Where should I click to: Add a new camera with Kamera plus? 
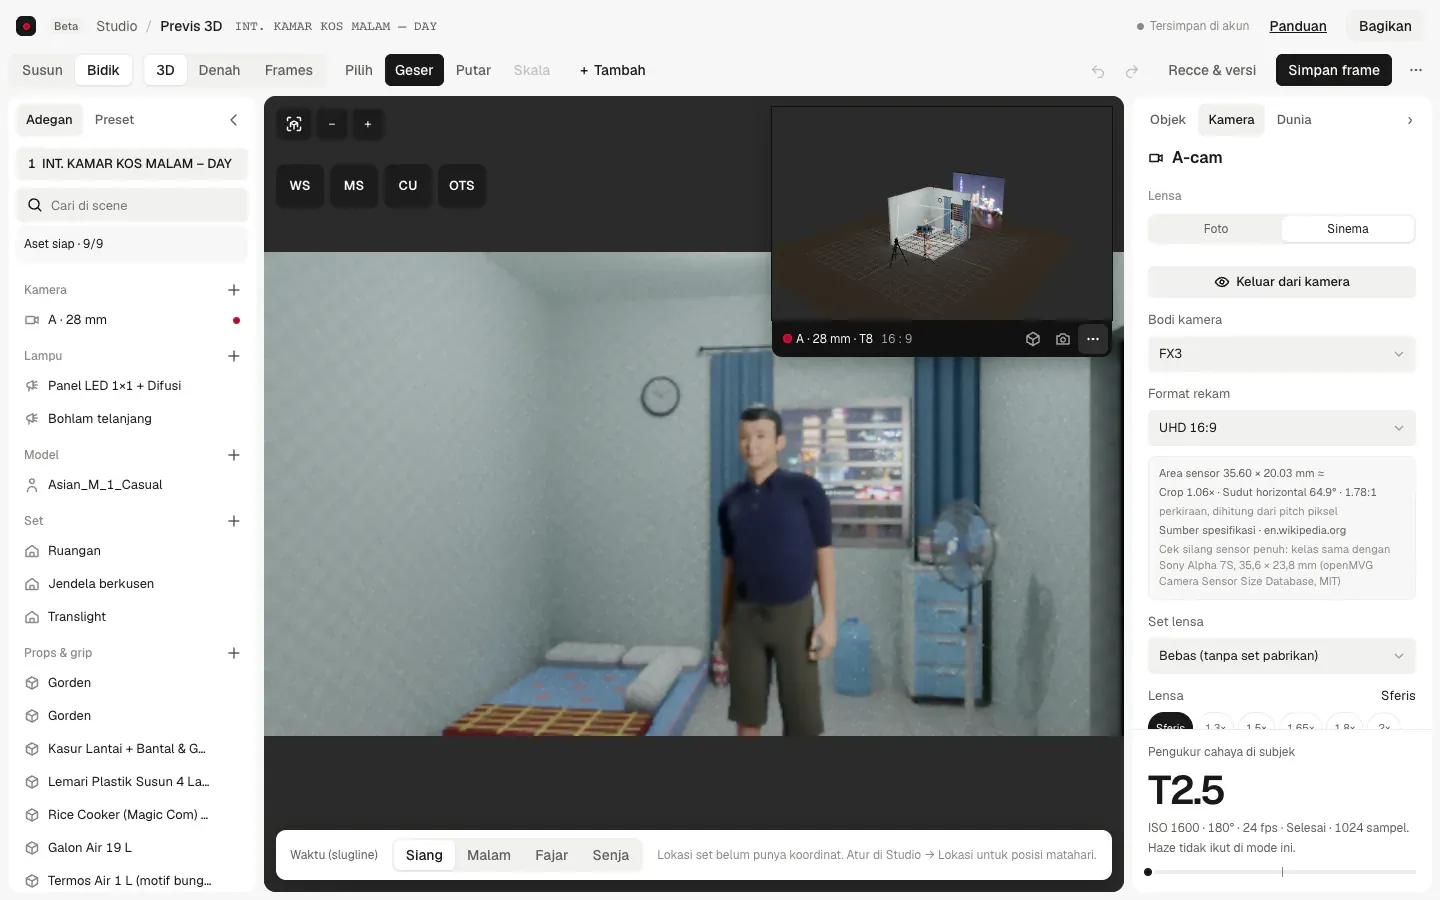[234, 290]
